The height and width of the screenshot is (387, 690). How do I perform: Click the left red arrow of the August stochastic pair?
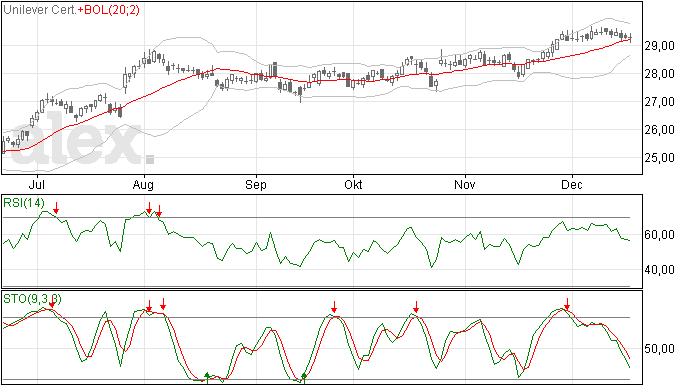click(149, 306)
